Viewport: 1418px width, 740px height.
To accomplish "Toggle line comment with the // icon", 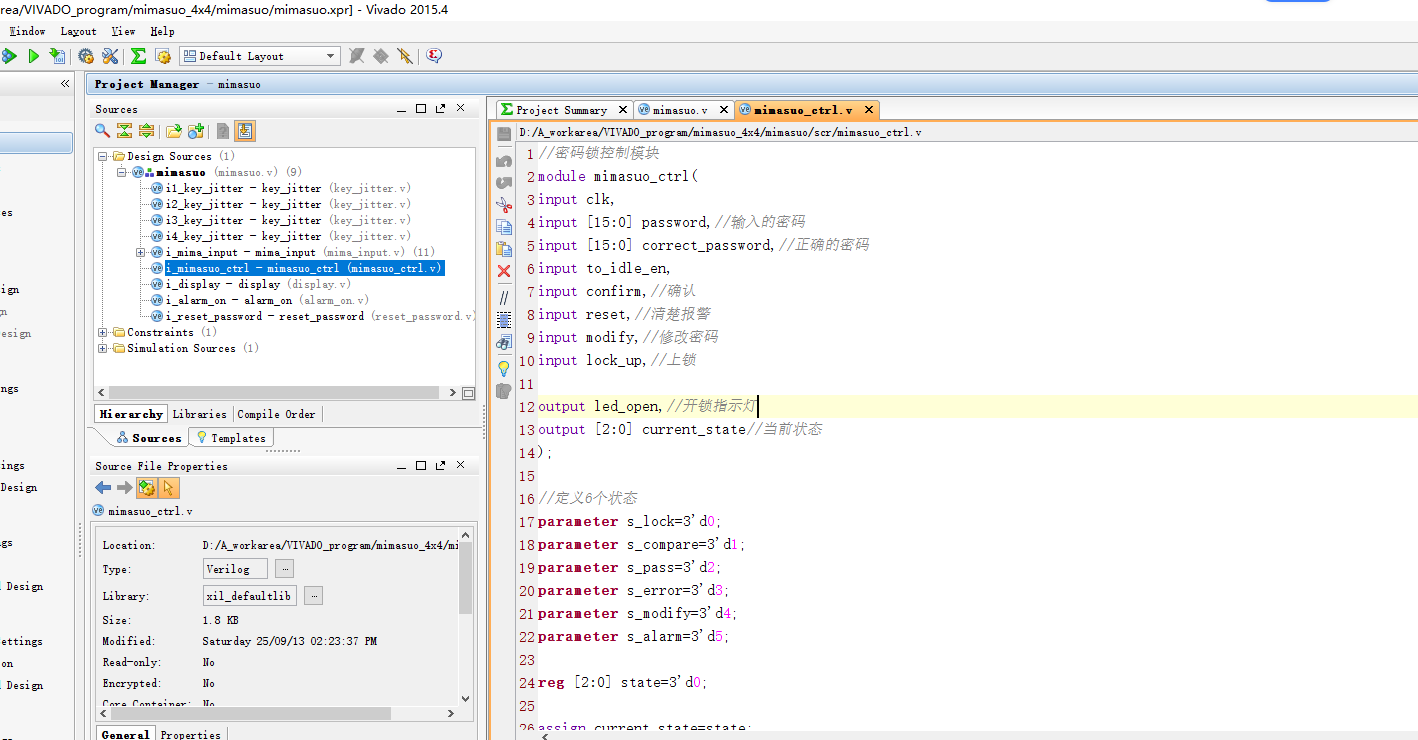I will pyautogui.click(x=504, y=297).
